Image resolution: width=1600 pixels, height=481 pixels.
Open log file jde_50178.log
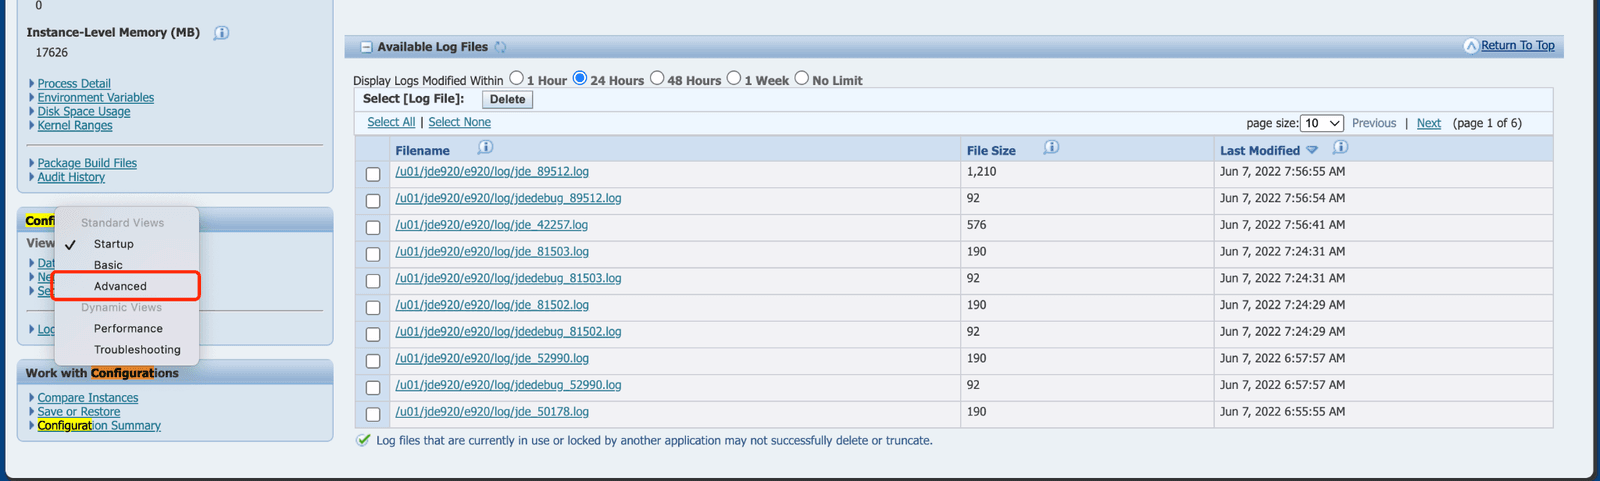click(492, 412)
